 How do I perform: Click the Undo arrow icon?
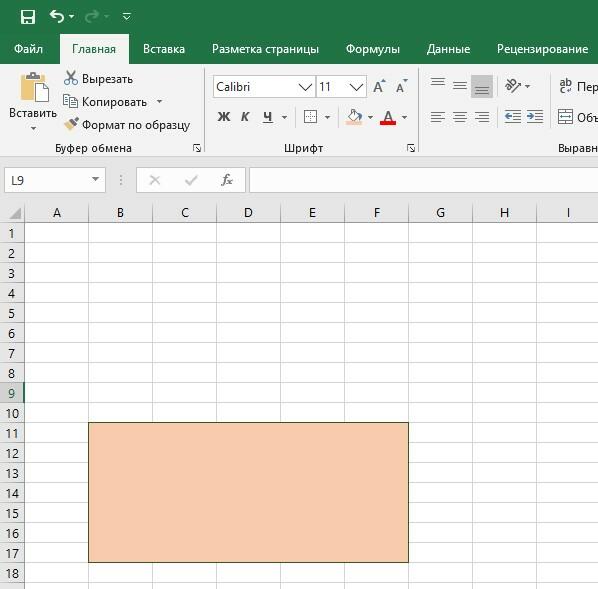click(56, 17)
